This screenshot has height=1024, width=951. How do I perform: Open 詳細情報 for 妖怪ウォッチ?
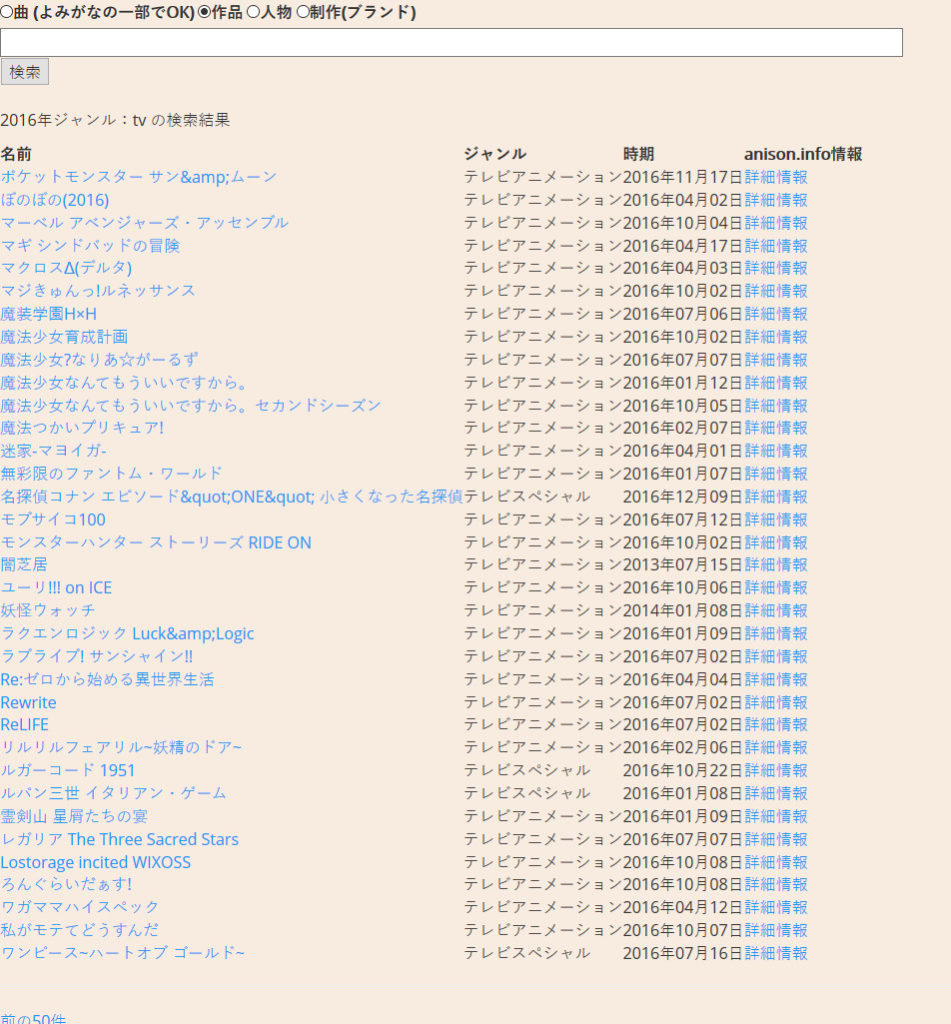click(776, 611)
